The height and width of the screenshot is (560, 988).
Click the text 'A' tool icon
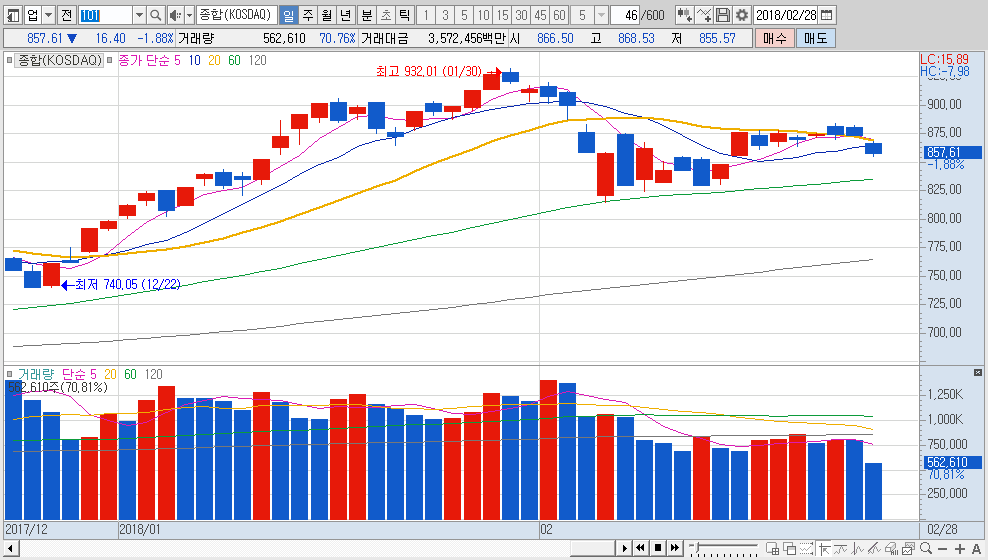point(976,548)
